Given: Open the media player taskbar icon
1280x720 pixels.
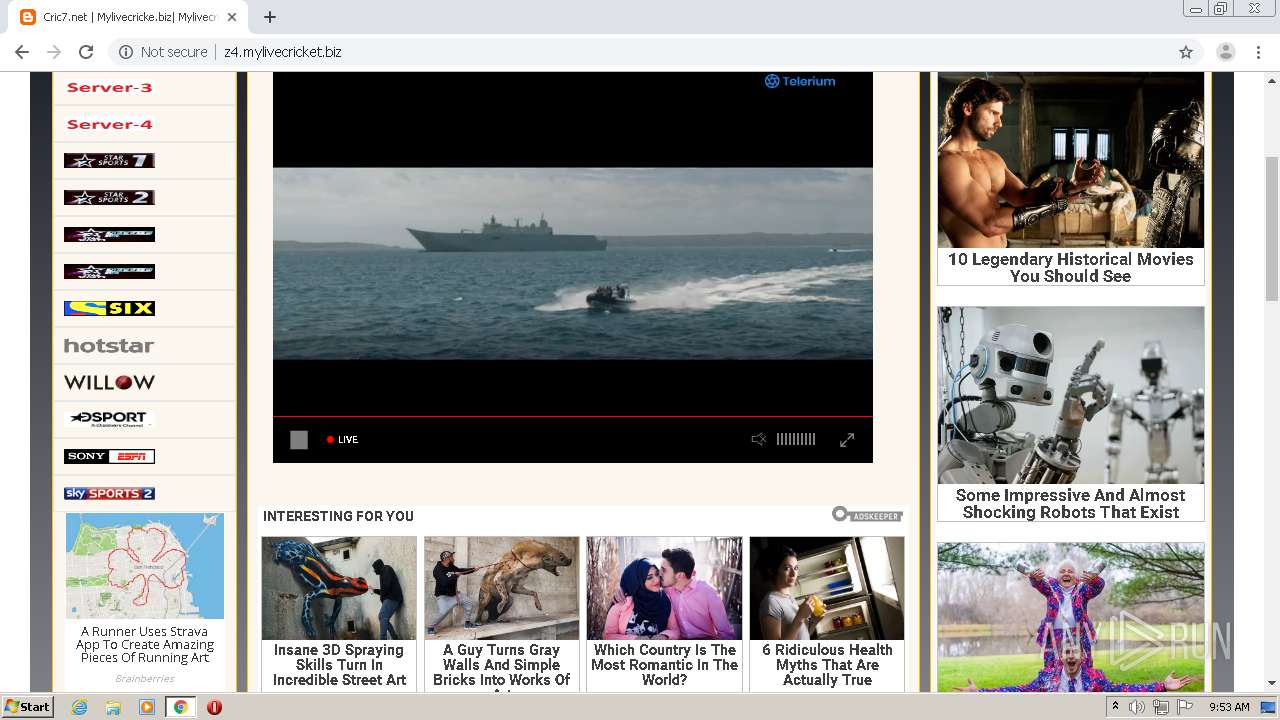Looking at the screenshot, I should (x=147, y=707).
